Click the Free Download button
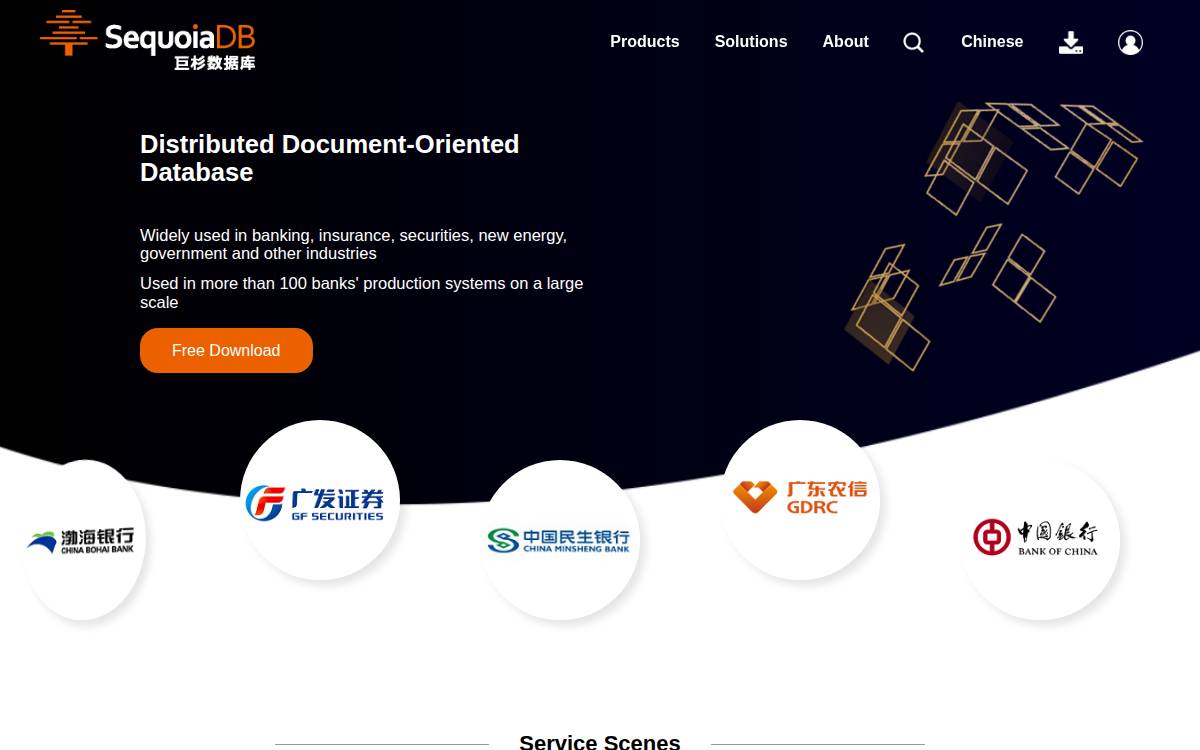Viewport: 1200px width, 750px height. tap(226, 350)
